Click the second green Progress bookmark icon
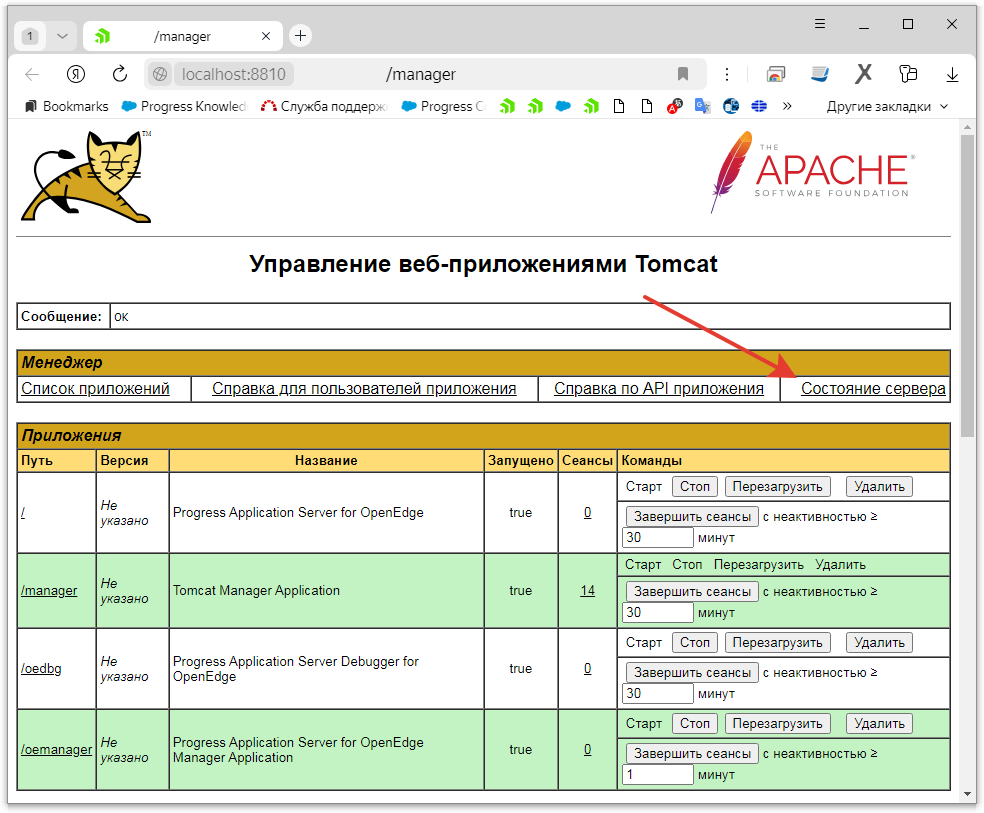The image size is (984, 813). tap(535, 106)
